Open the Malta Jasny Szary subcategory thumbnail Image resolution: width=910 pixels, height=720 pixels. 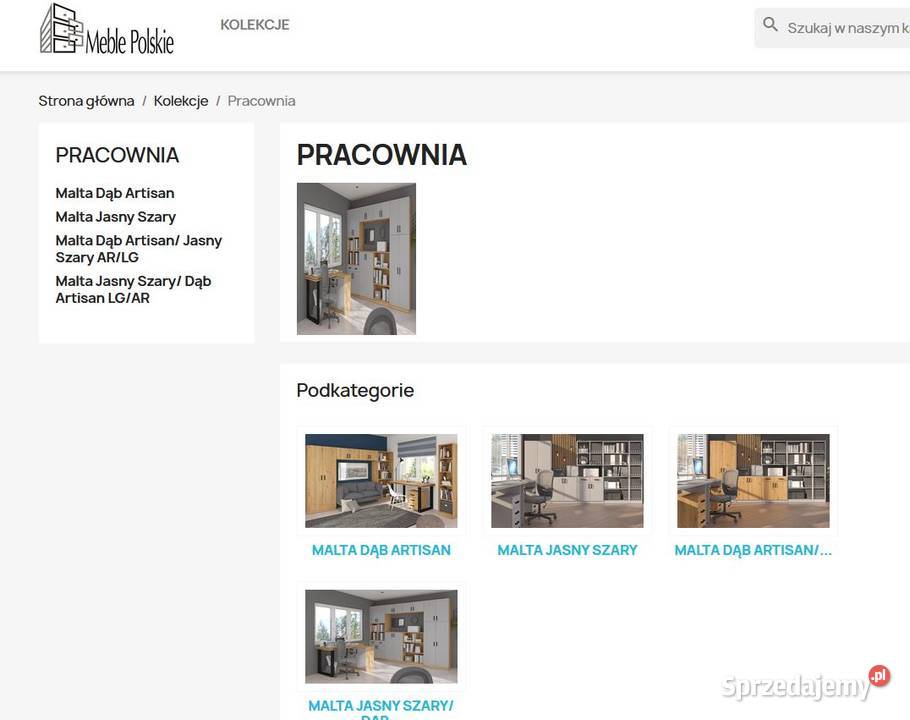click(567, 481)
